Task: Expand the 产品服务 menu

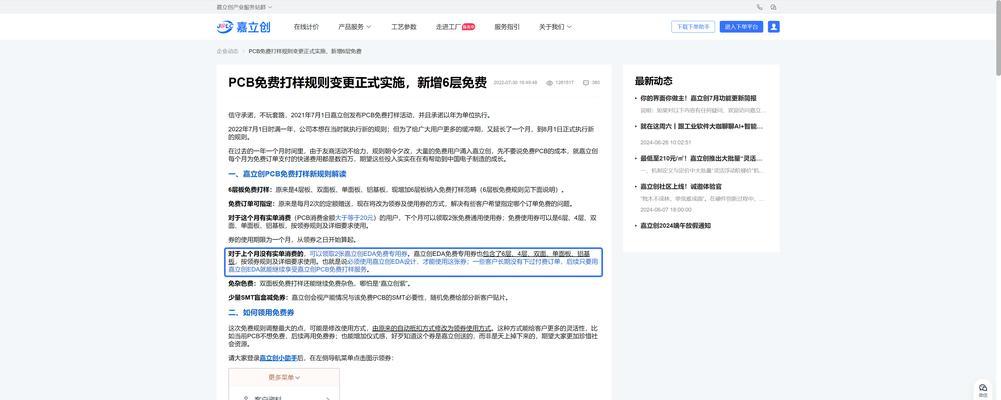Action: 354,27
